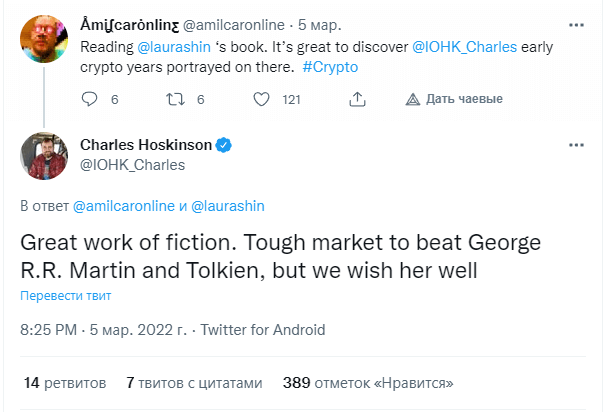Open @amilcaronline in the reply-to line

click(124, 206)
